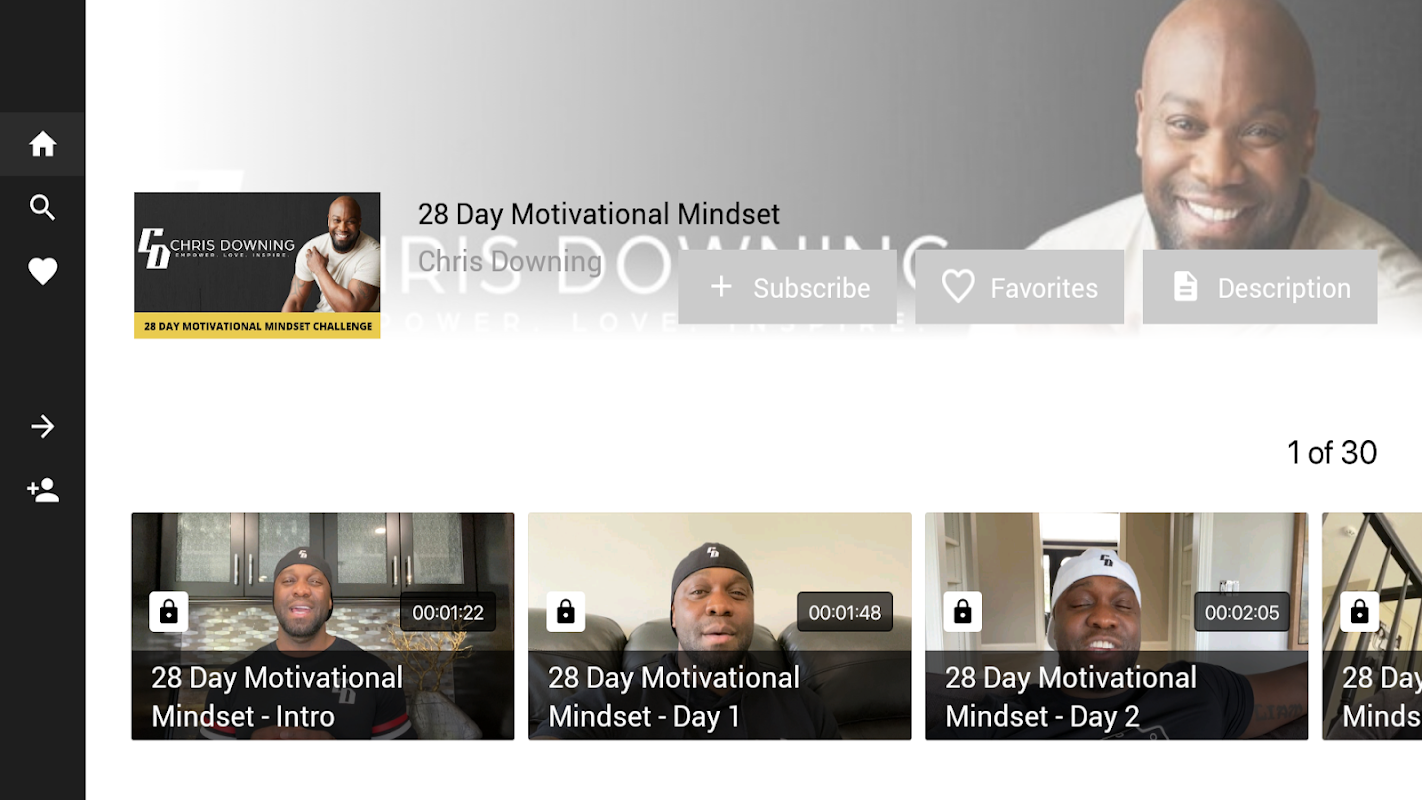The width and height of the screenshot is (1422, 800).
Task: Go to Home in the sidebar
Action: point(42,144)
